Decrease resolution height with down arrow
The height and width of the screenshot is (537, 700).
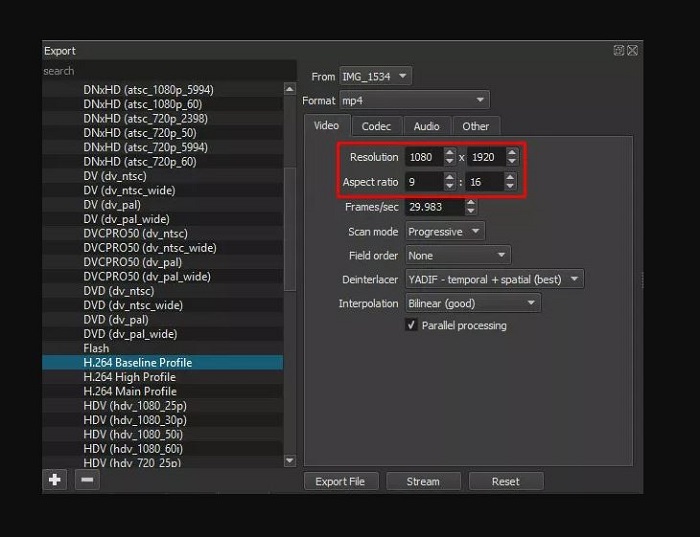(x=512, y=162)
